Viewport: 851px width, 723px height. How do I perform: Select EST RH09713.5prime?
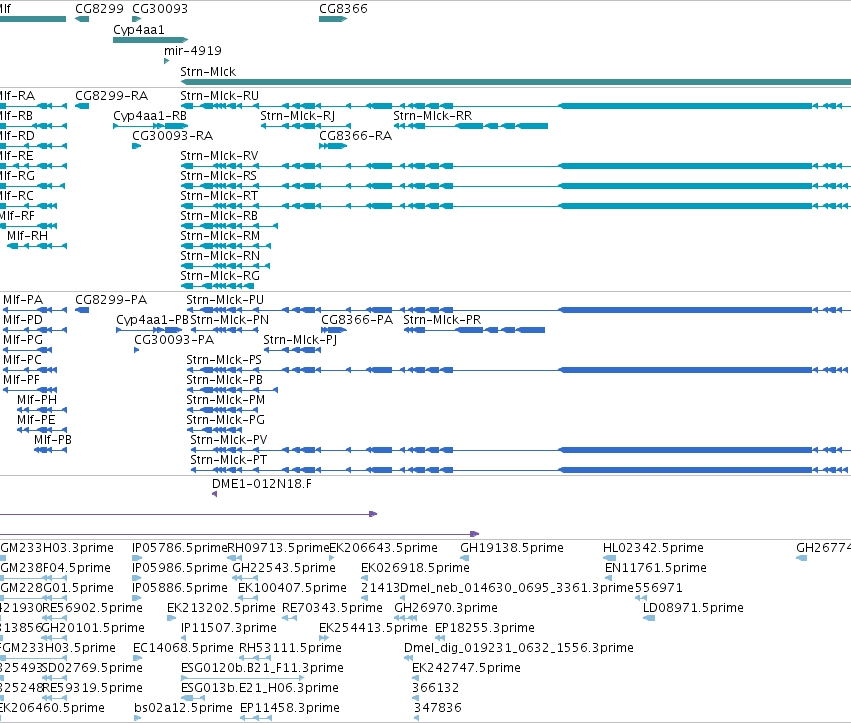[278, 548]
